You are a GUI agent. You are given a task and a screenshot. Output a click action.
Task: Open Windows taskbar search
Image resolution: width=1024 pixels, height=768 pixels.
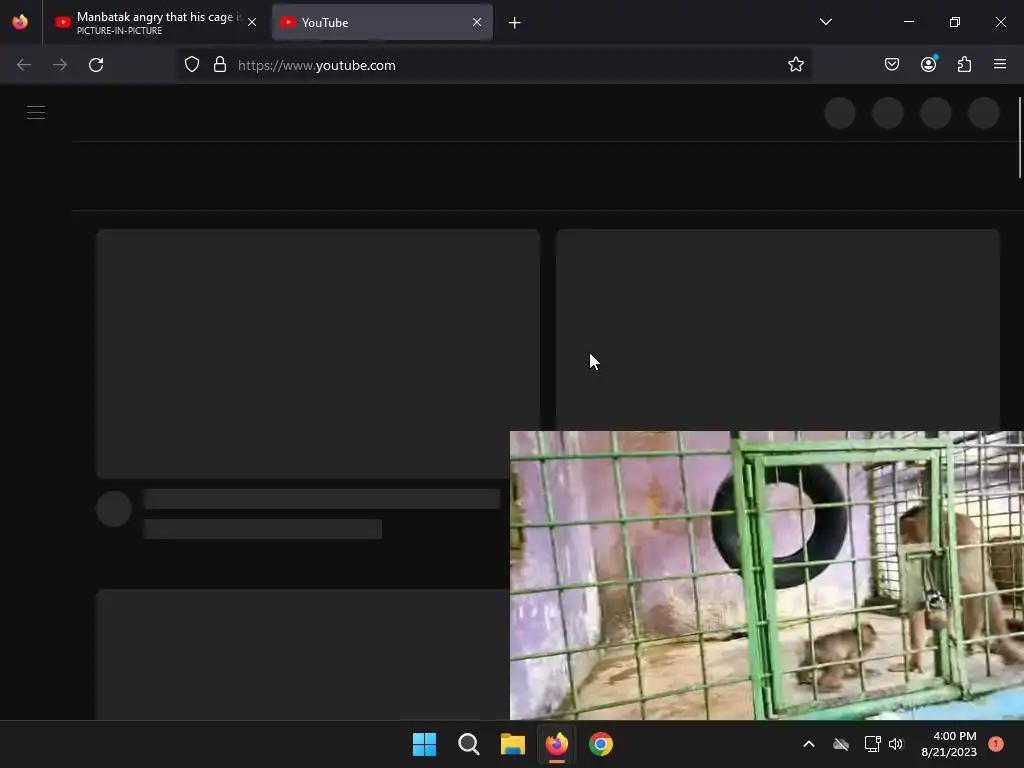[x=469, y=744]
